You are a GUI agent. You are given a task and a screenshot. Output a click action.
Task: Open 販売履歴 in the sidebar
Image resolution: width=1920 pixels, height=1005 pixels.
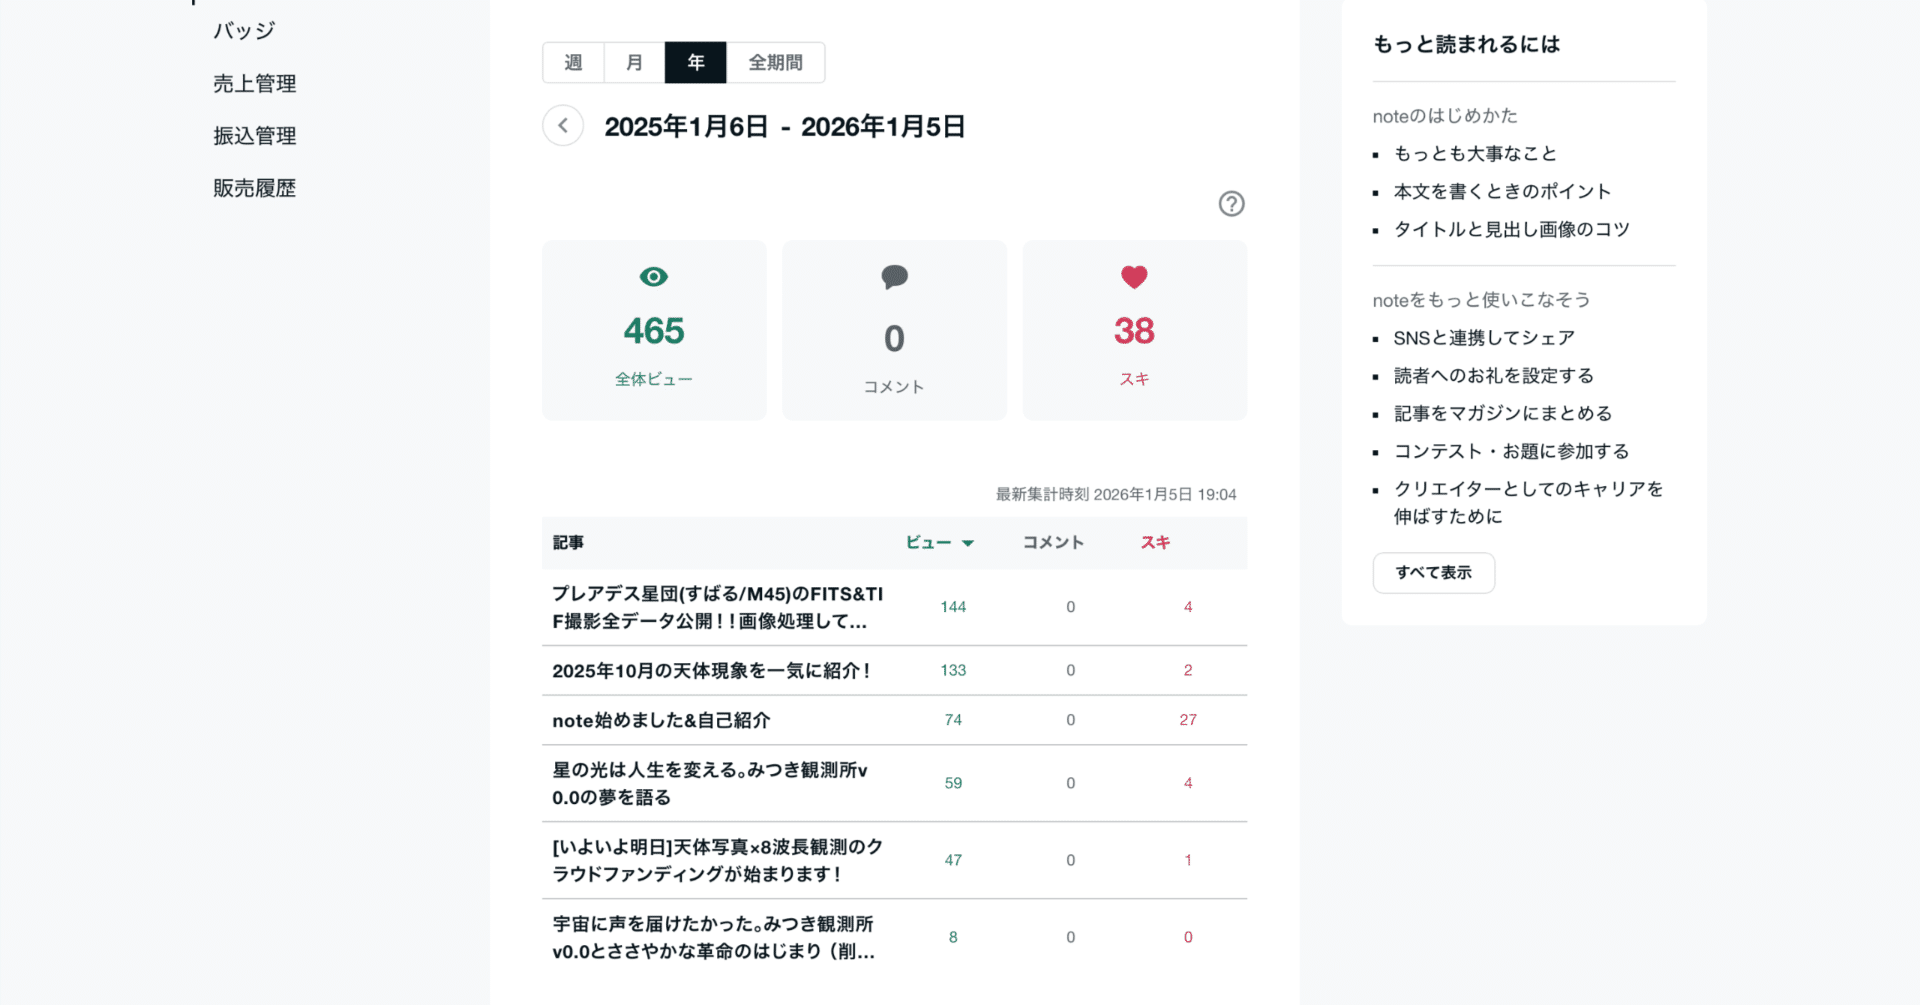(x=253, y=187)
